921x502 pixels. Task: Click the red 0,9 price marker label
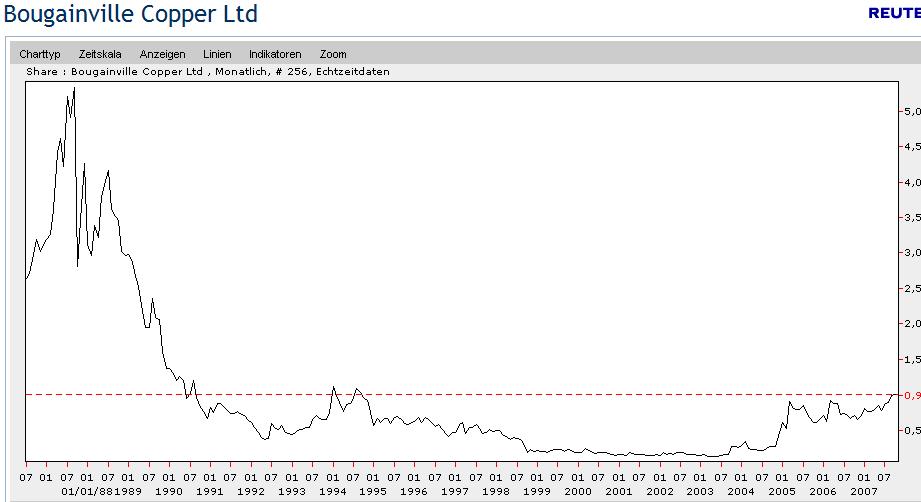coord(911,395)
